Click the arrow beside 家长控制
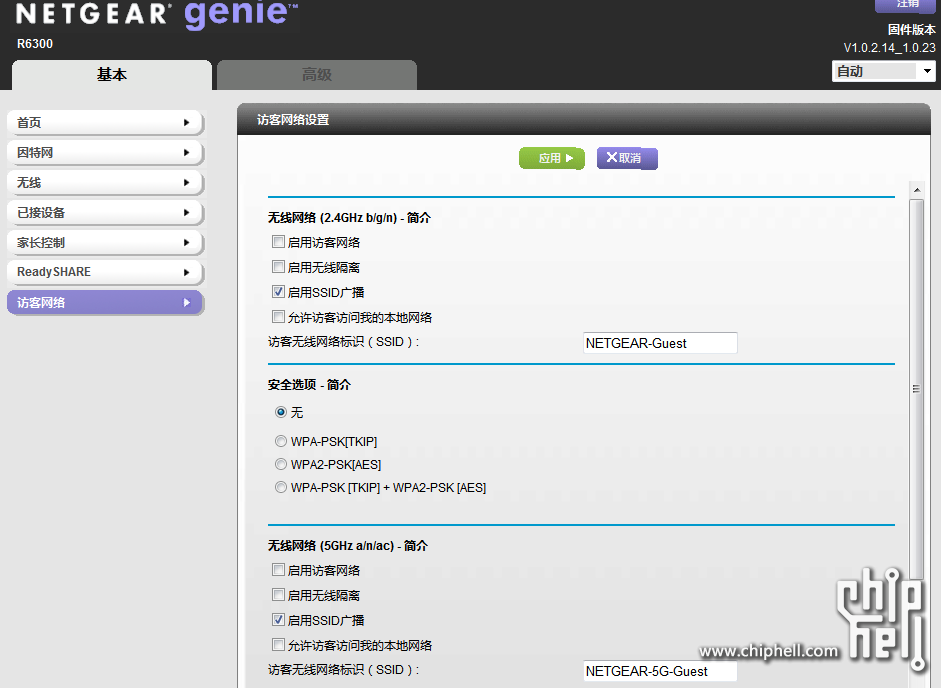 tap(187, 243)
